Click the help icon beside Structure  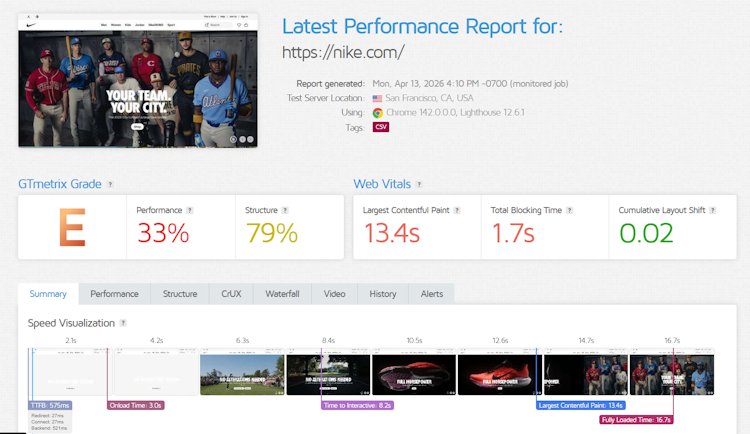coord(285,210)
